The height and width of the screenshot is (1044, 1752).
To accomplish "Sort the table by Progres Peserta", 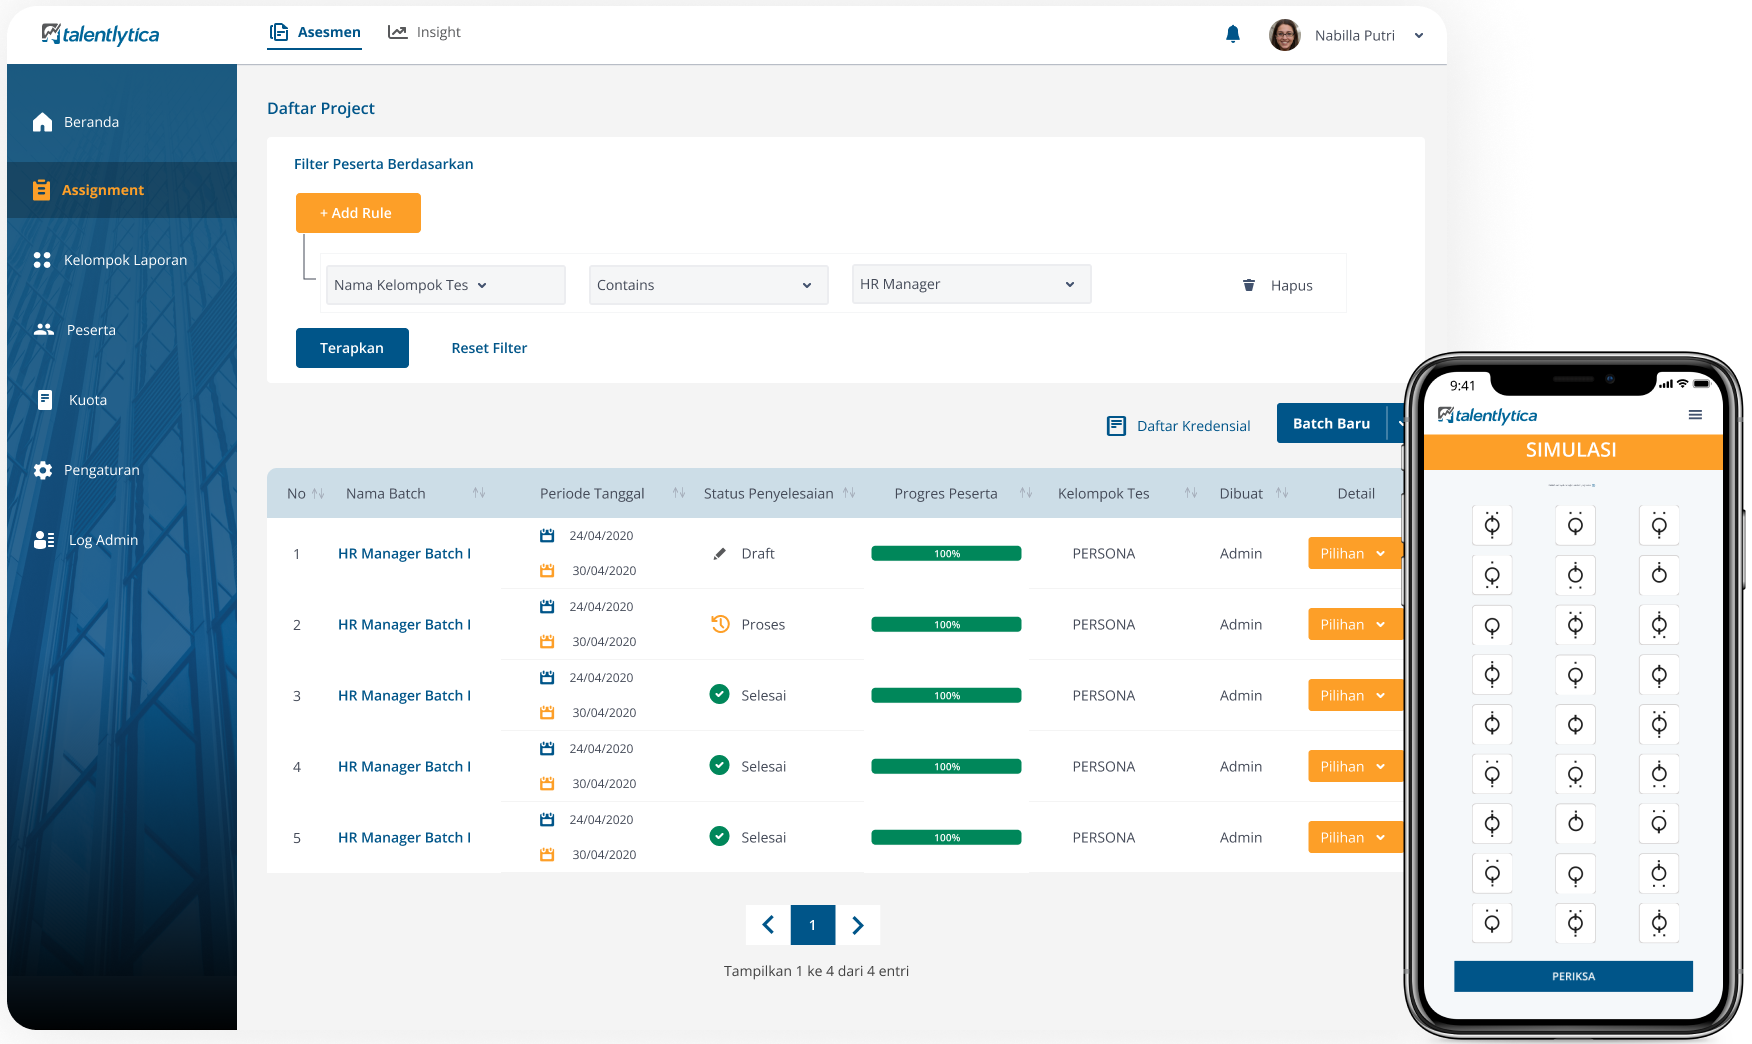I will pyautogui.click(x=1026, y=493).
